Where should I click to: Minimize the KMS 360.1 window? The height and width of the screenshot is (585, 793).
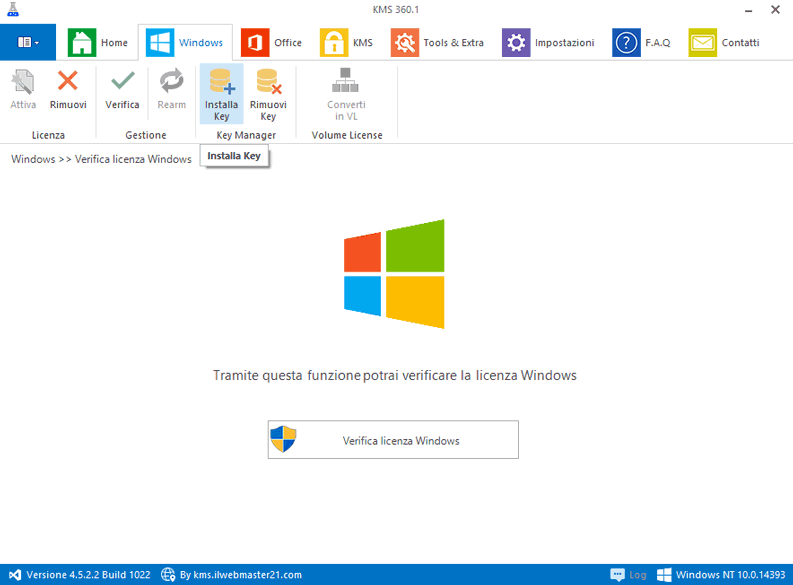point(748,10)
